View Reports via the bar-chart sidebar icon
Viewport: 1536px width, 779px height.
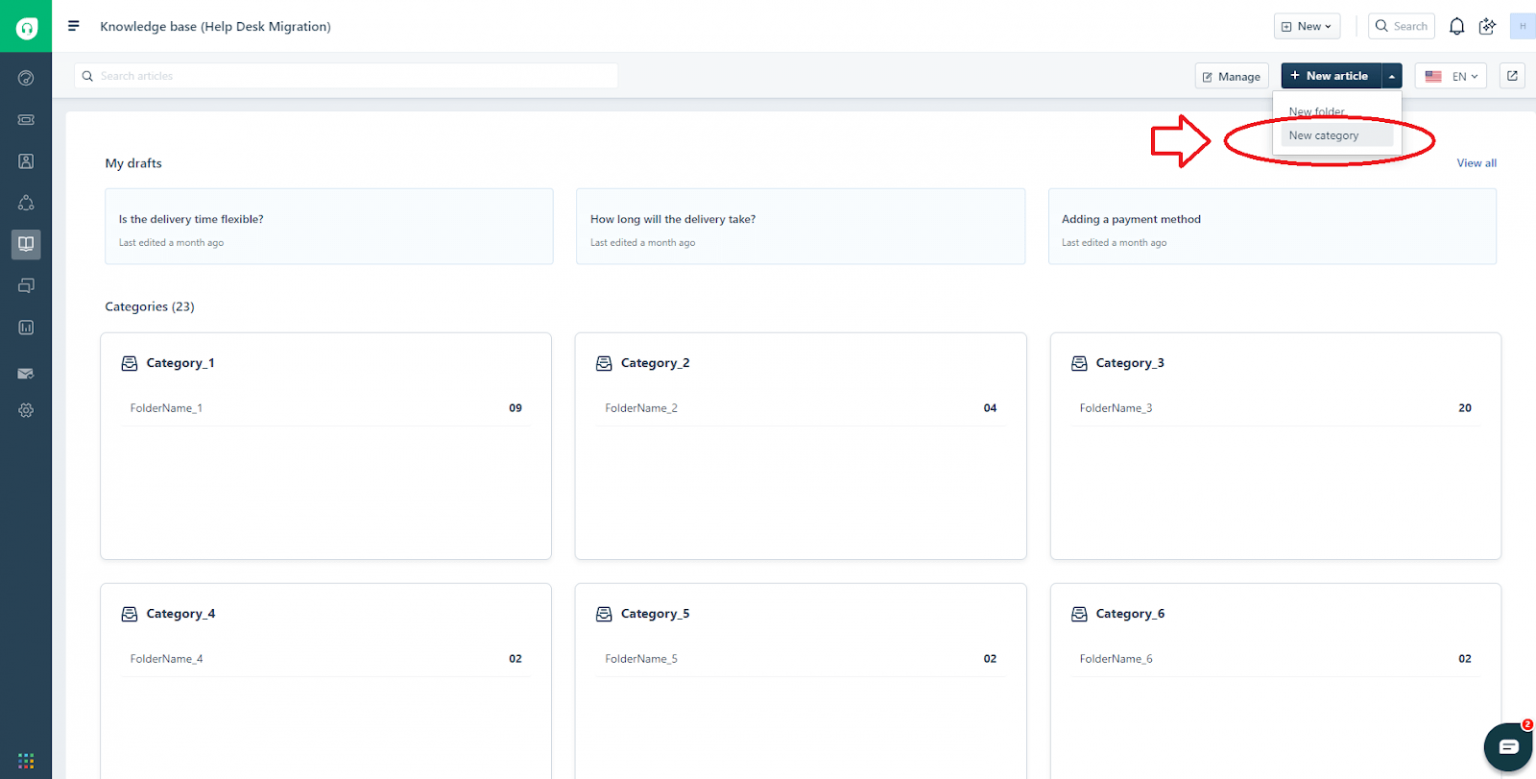pos(25,327)
